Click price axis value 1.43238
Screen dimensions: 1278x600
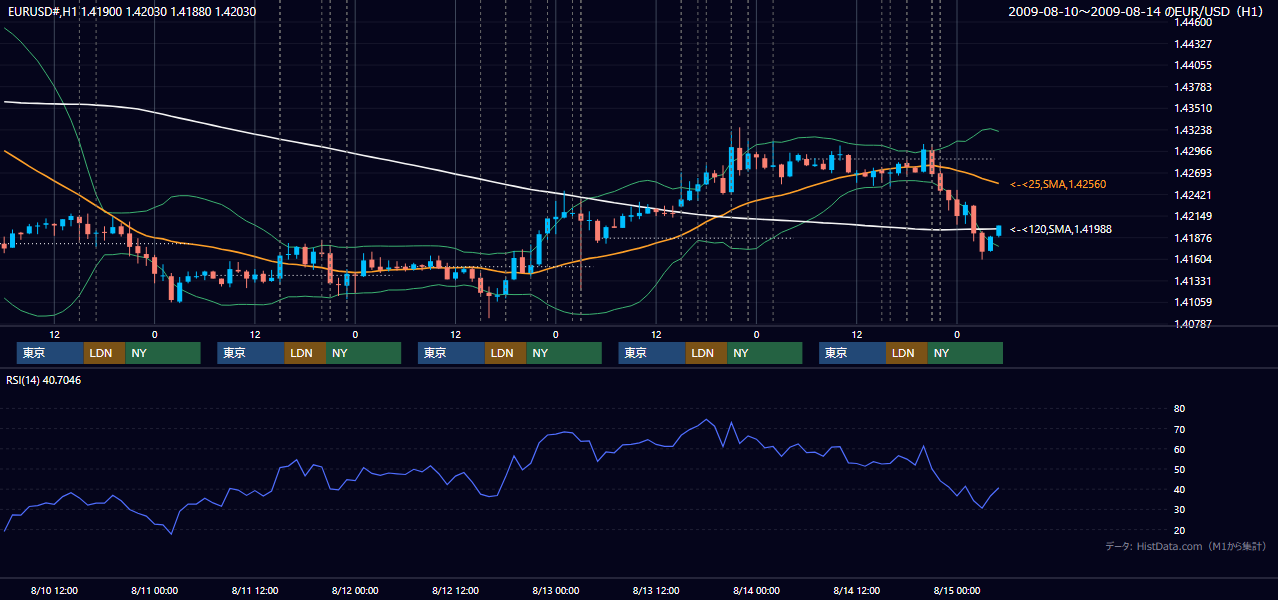[1192, 130]
